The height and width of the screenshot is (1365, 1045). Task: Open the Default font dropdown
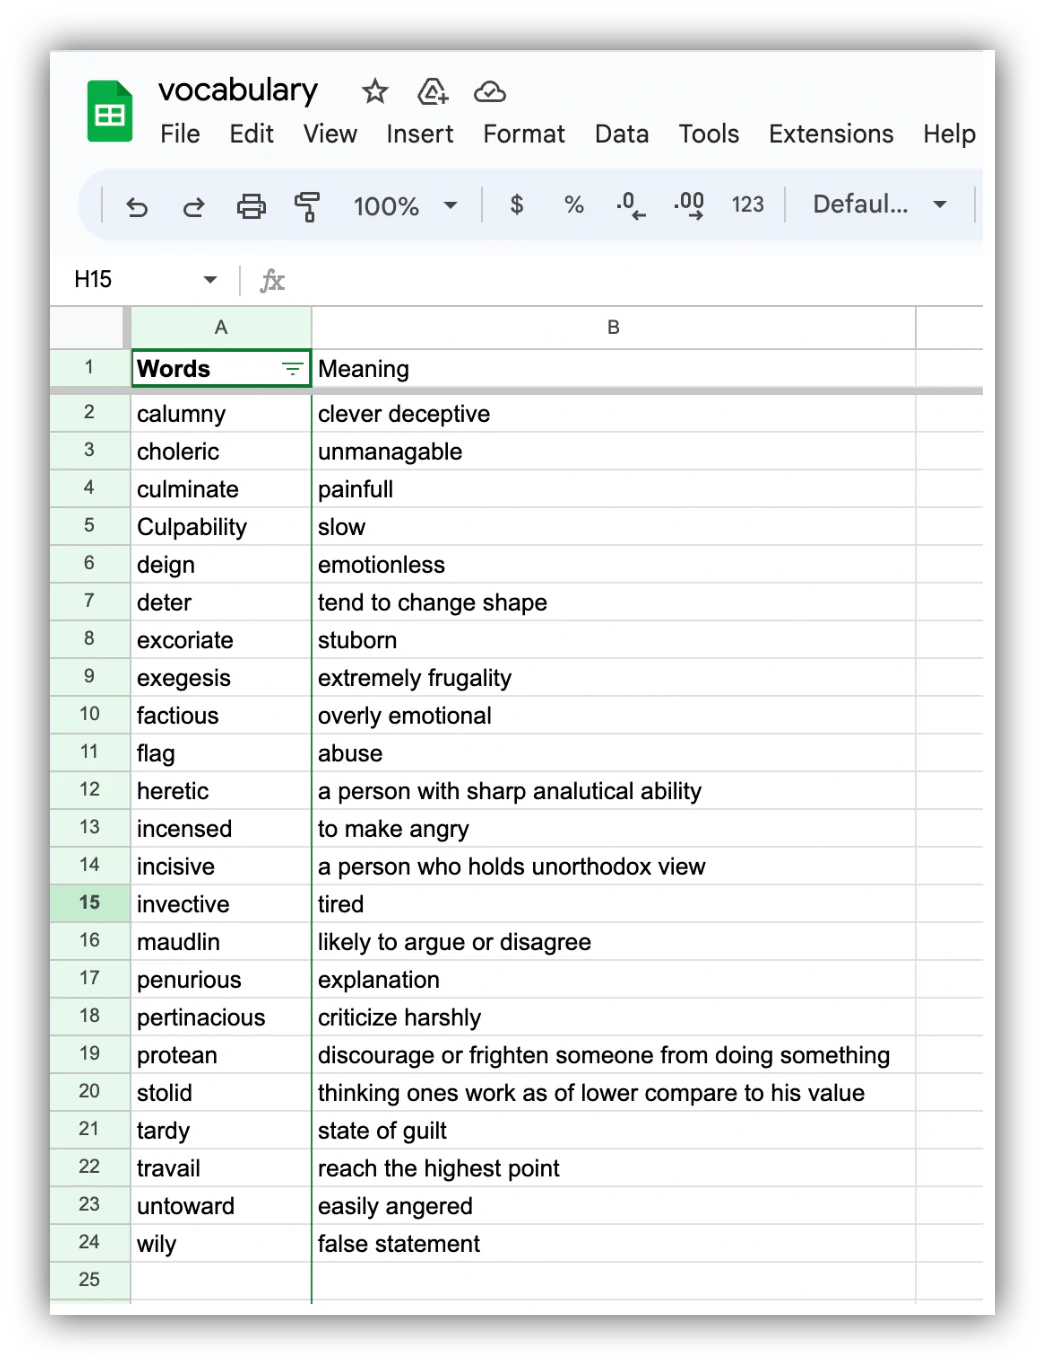[x=880, y=205]
